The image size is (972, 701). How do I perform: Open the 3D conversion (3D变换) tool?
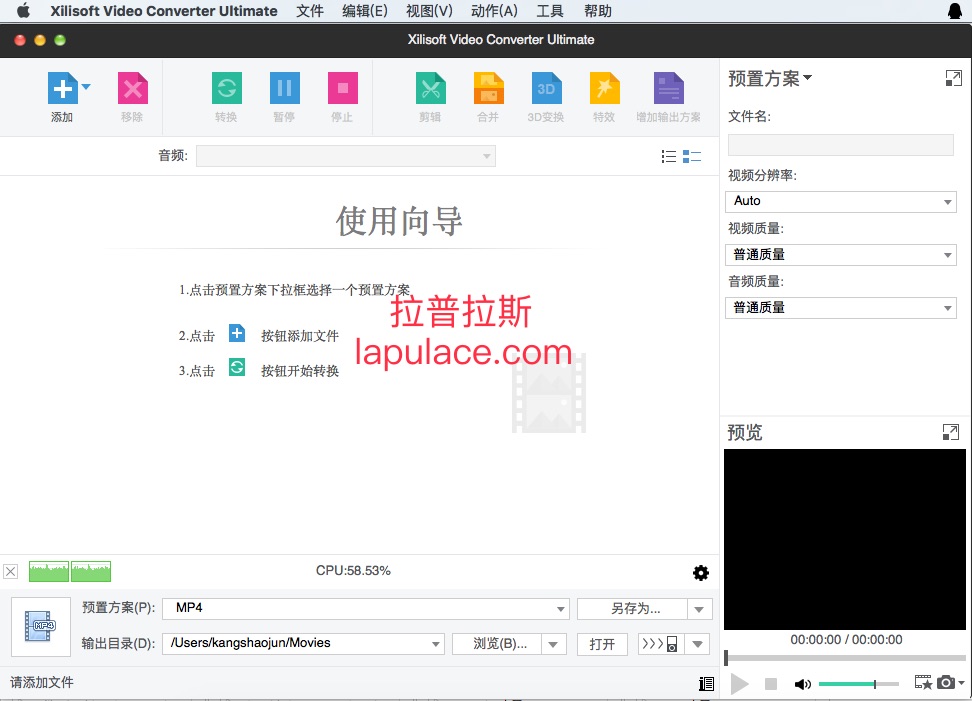[546, 89]
